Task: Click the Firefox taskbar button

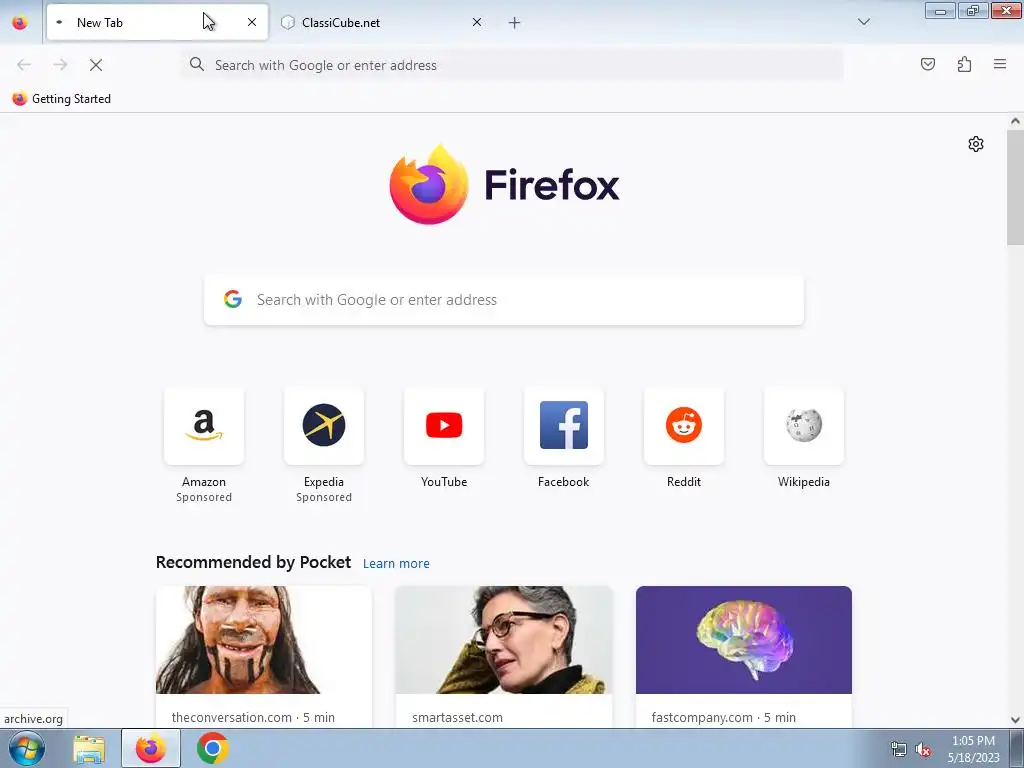Action: pos(150,748)
